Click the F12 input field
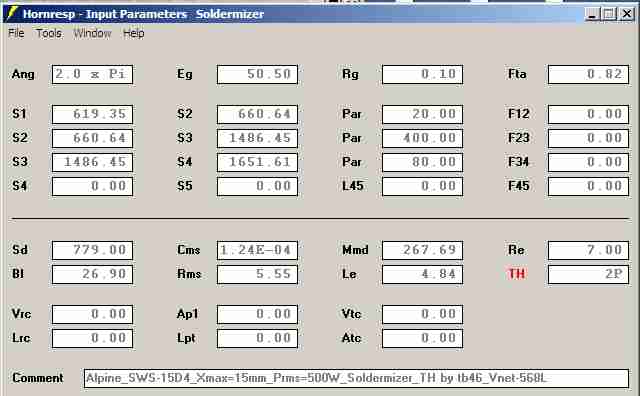This screenshot has height=396, width=640. pos(588,114)
